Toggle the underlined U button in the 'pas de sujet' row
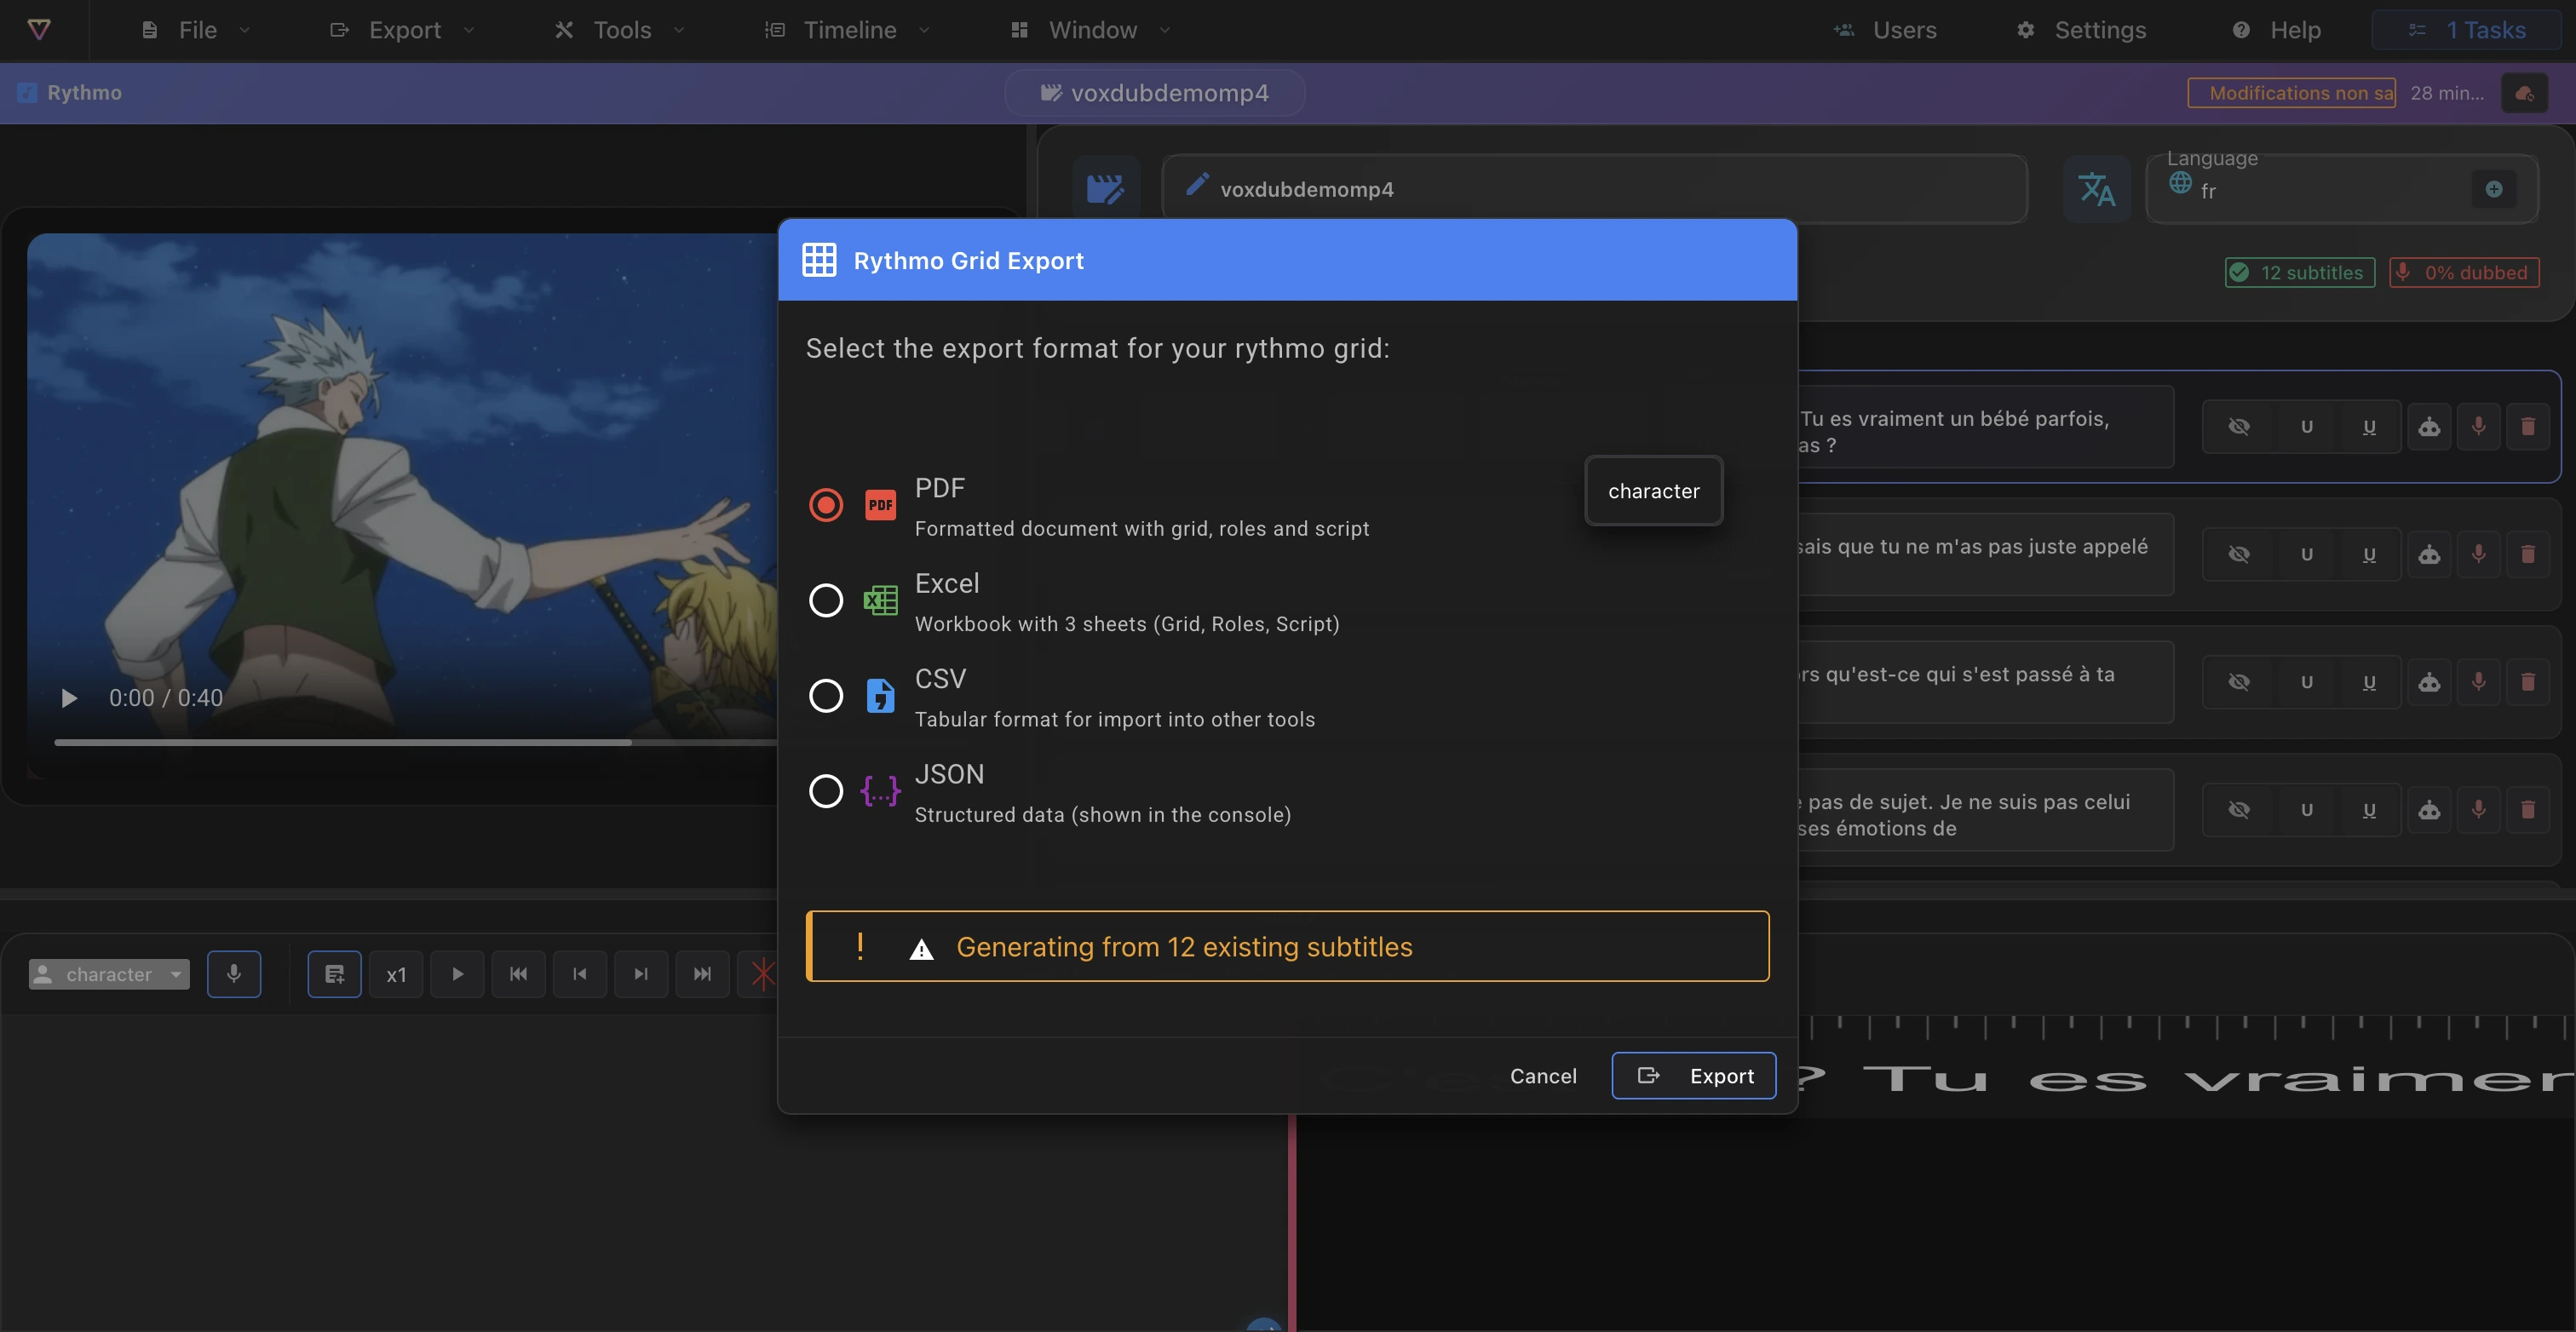Image resolution: width=2576 pixels, height=1332 pixels. pos(2369,810)
